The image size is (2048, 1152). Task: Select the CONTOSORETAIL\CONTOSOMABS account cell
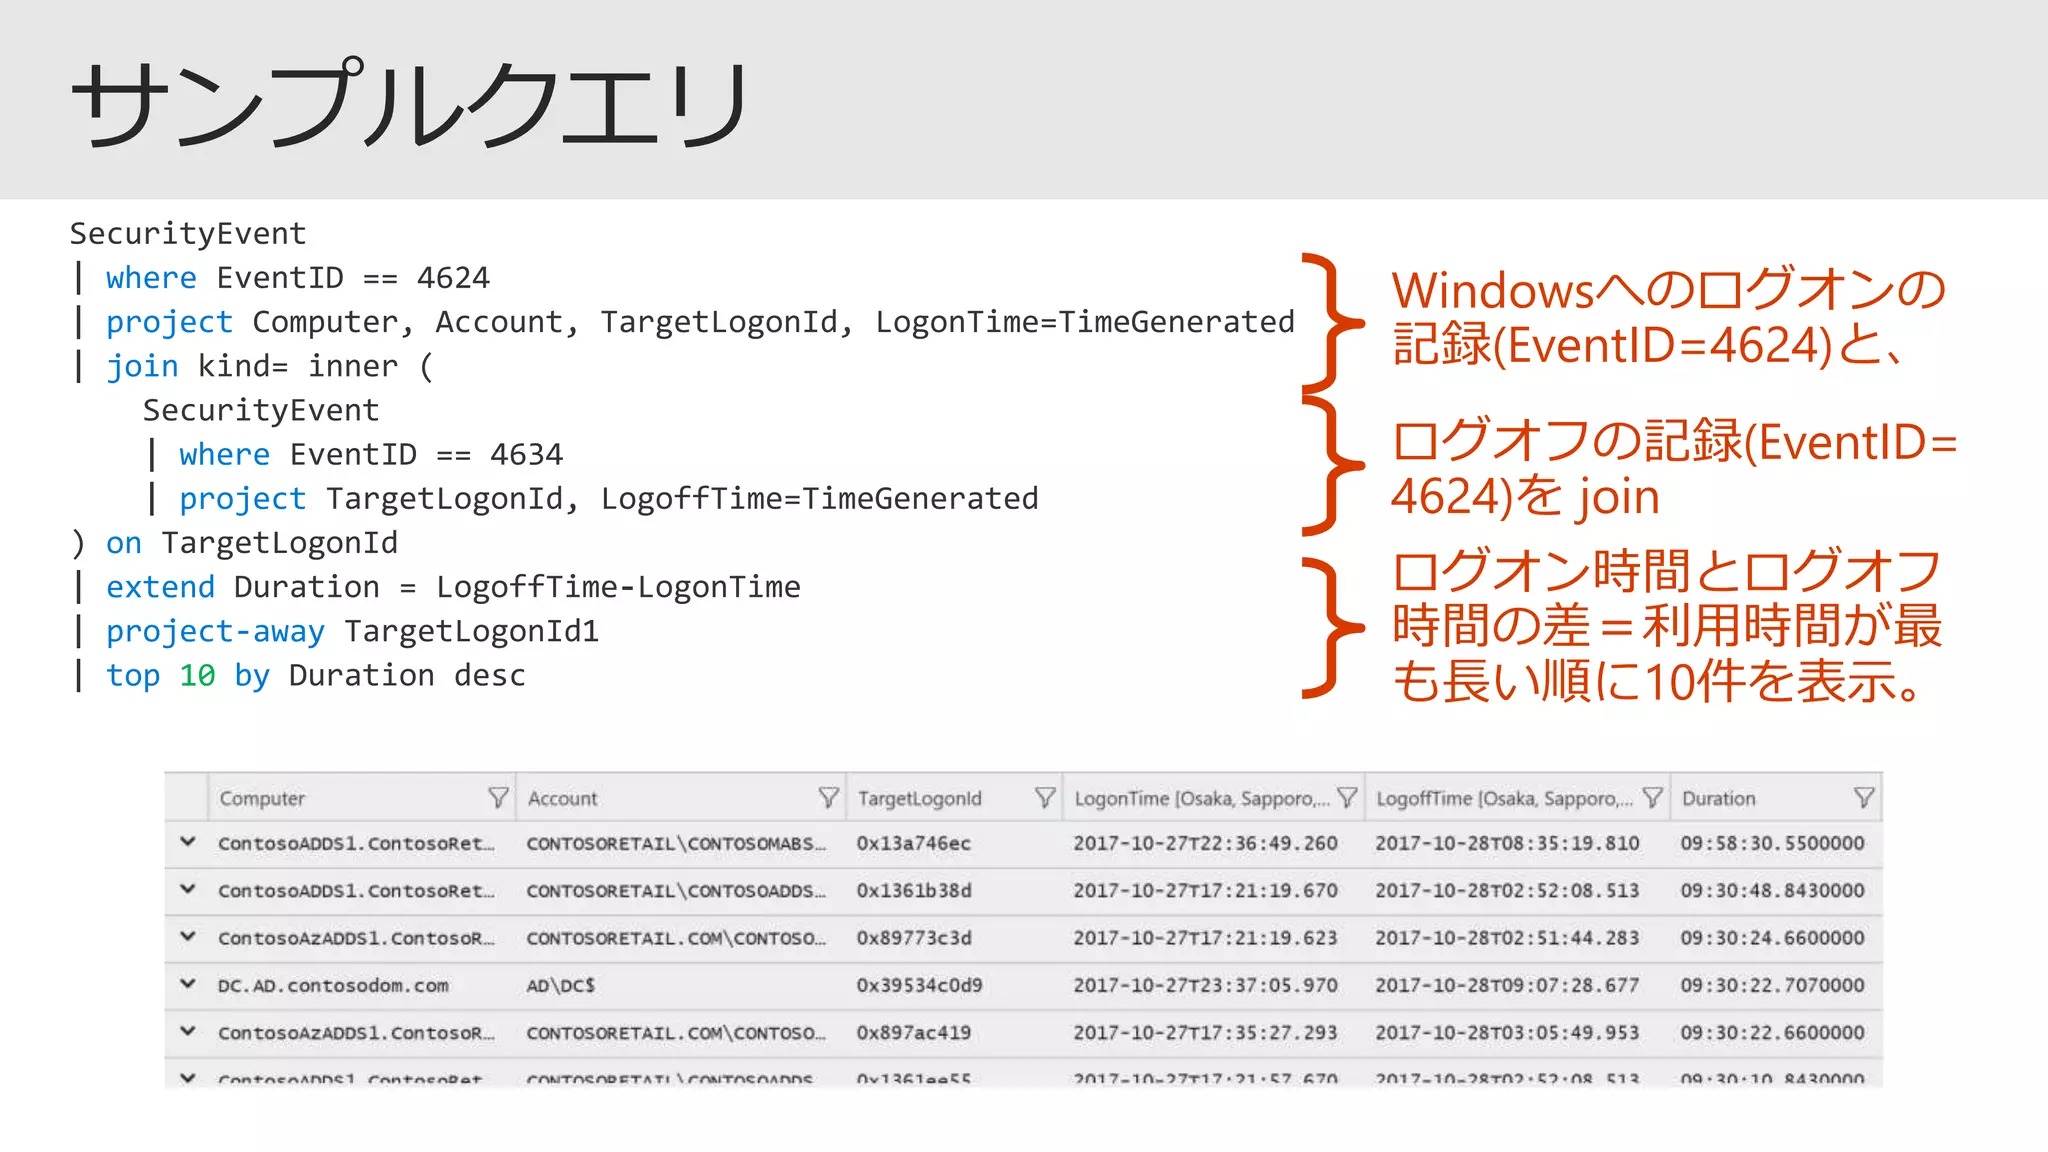(676, 844)
